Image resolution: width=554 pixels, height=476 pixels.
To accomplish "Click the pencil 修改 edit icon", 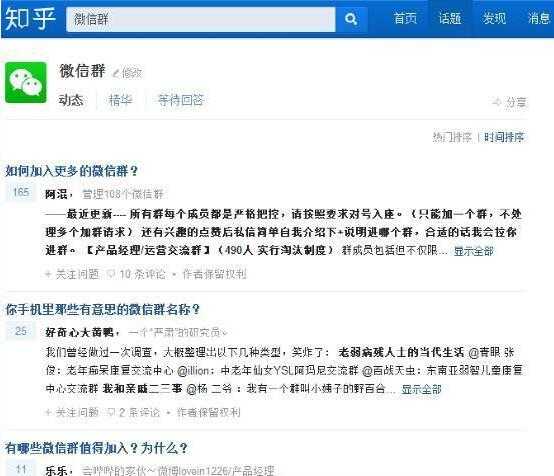I will click(x=116, y=73).
